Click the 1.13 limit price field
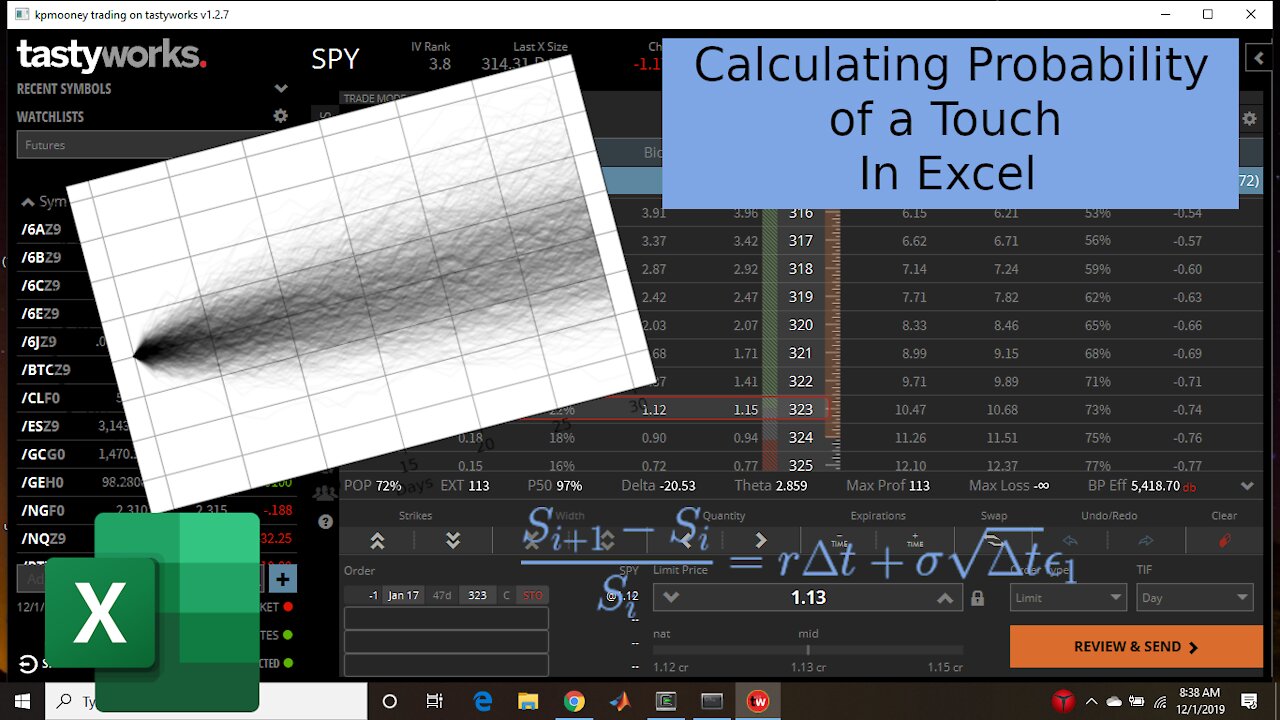Image resolution: width=1280 pixels, height=720 pixels. pyautogui.click(x=808, y=598)
